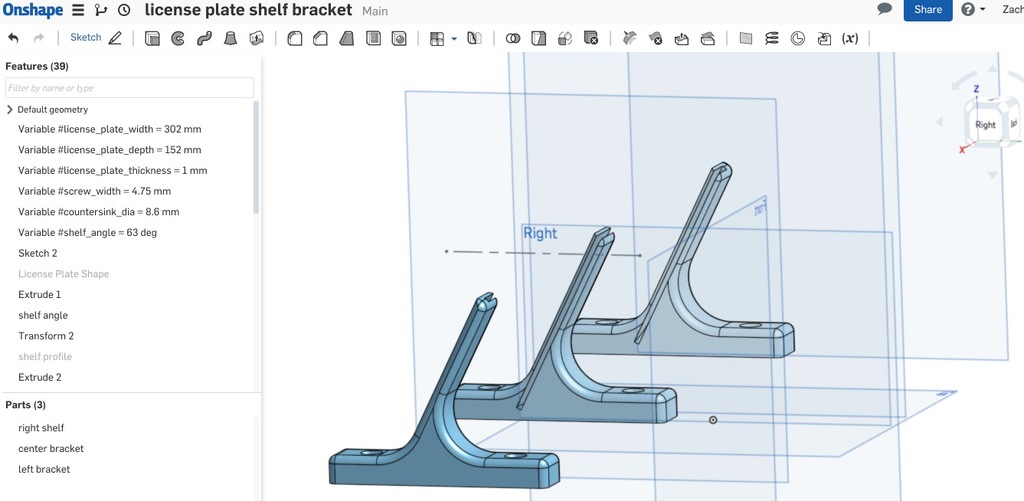This screenshot has width=1024, height=501.
Task: Open the pattern tool dropdown arrow
Action: tap(454, 39)
